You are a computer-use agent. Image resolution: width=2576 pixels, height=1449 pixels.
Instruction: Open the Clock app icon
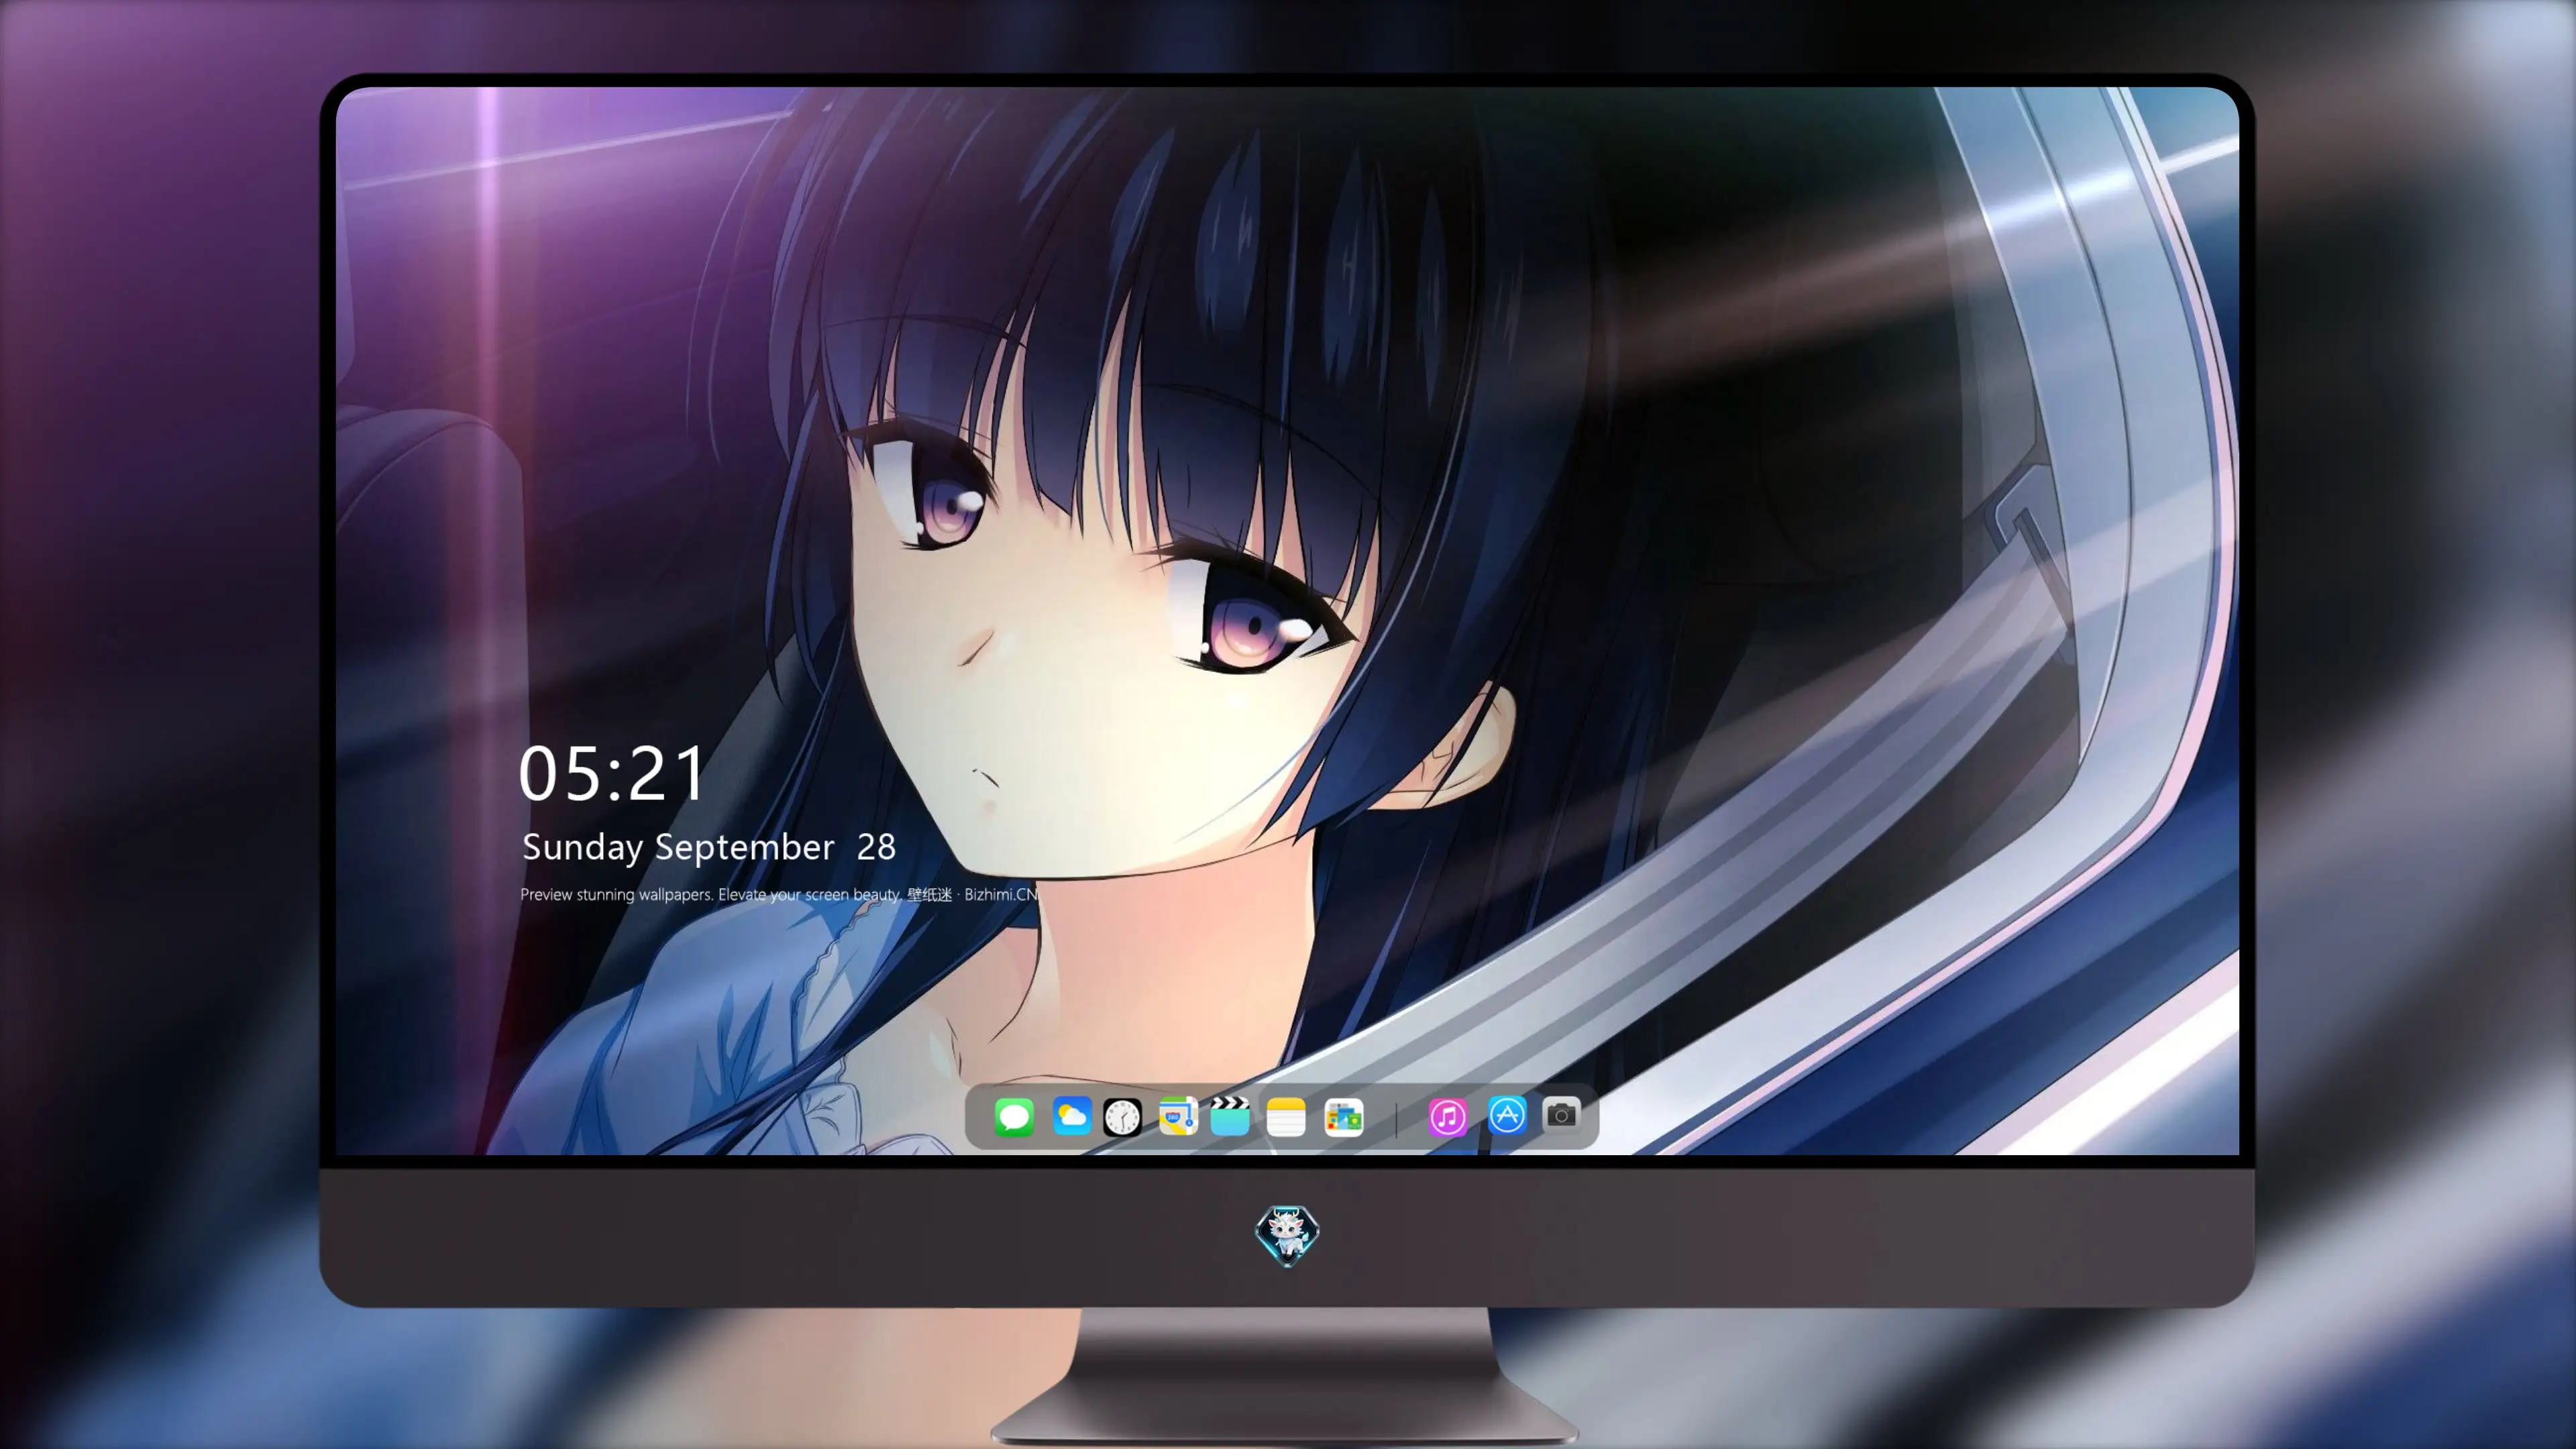pyautogui.click(x=1122, y=1116)
